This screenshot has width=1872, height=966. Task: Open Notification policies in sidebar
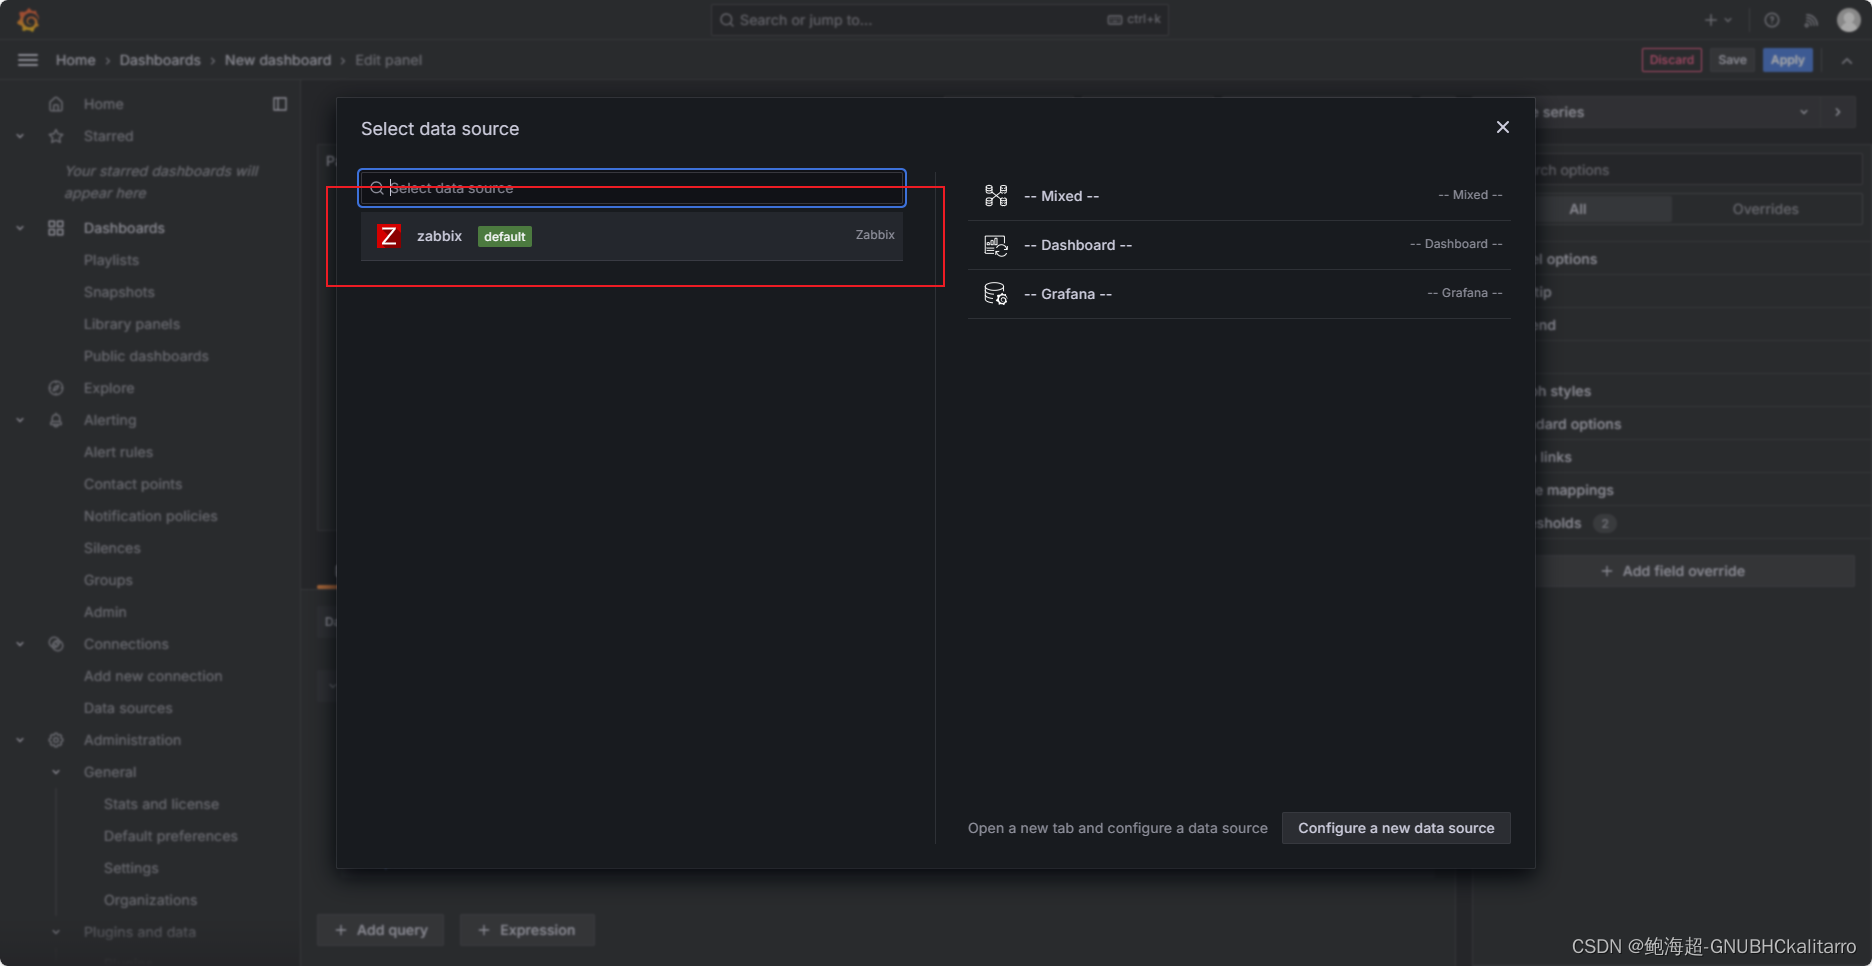click(x=150, y=516)
